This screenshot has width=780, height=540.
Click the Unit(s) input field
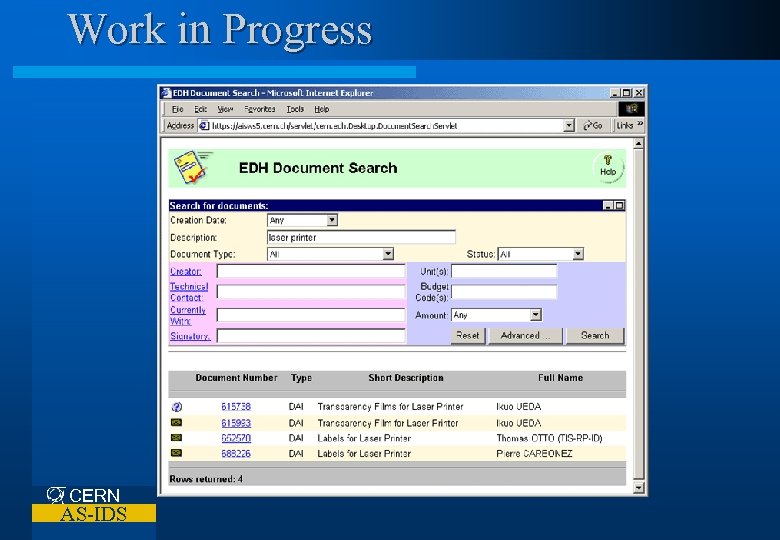click(x=504, y=271)
